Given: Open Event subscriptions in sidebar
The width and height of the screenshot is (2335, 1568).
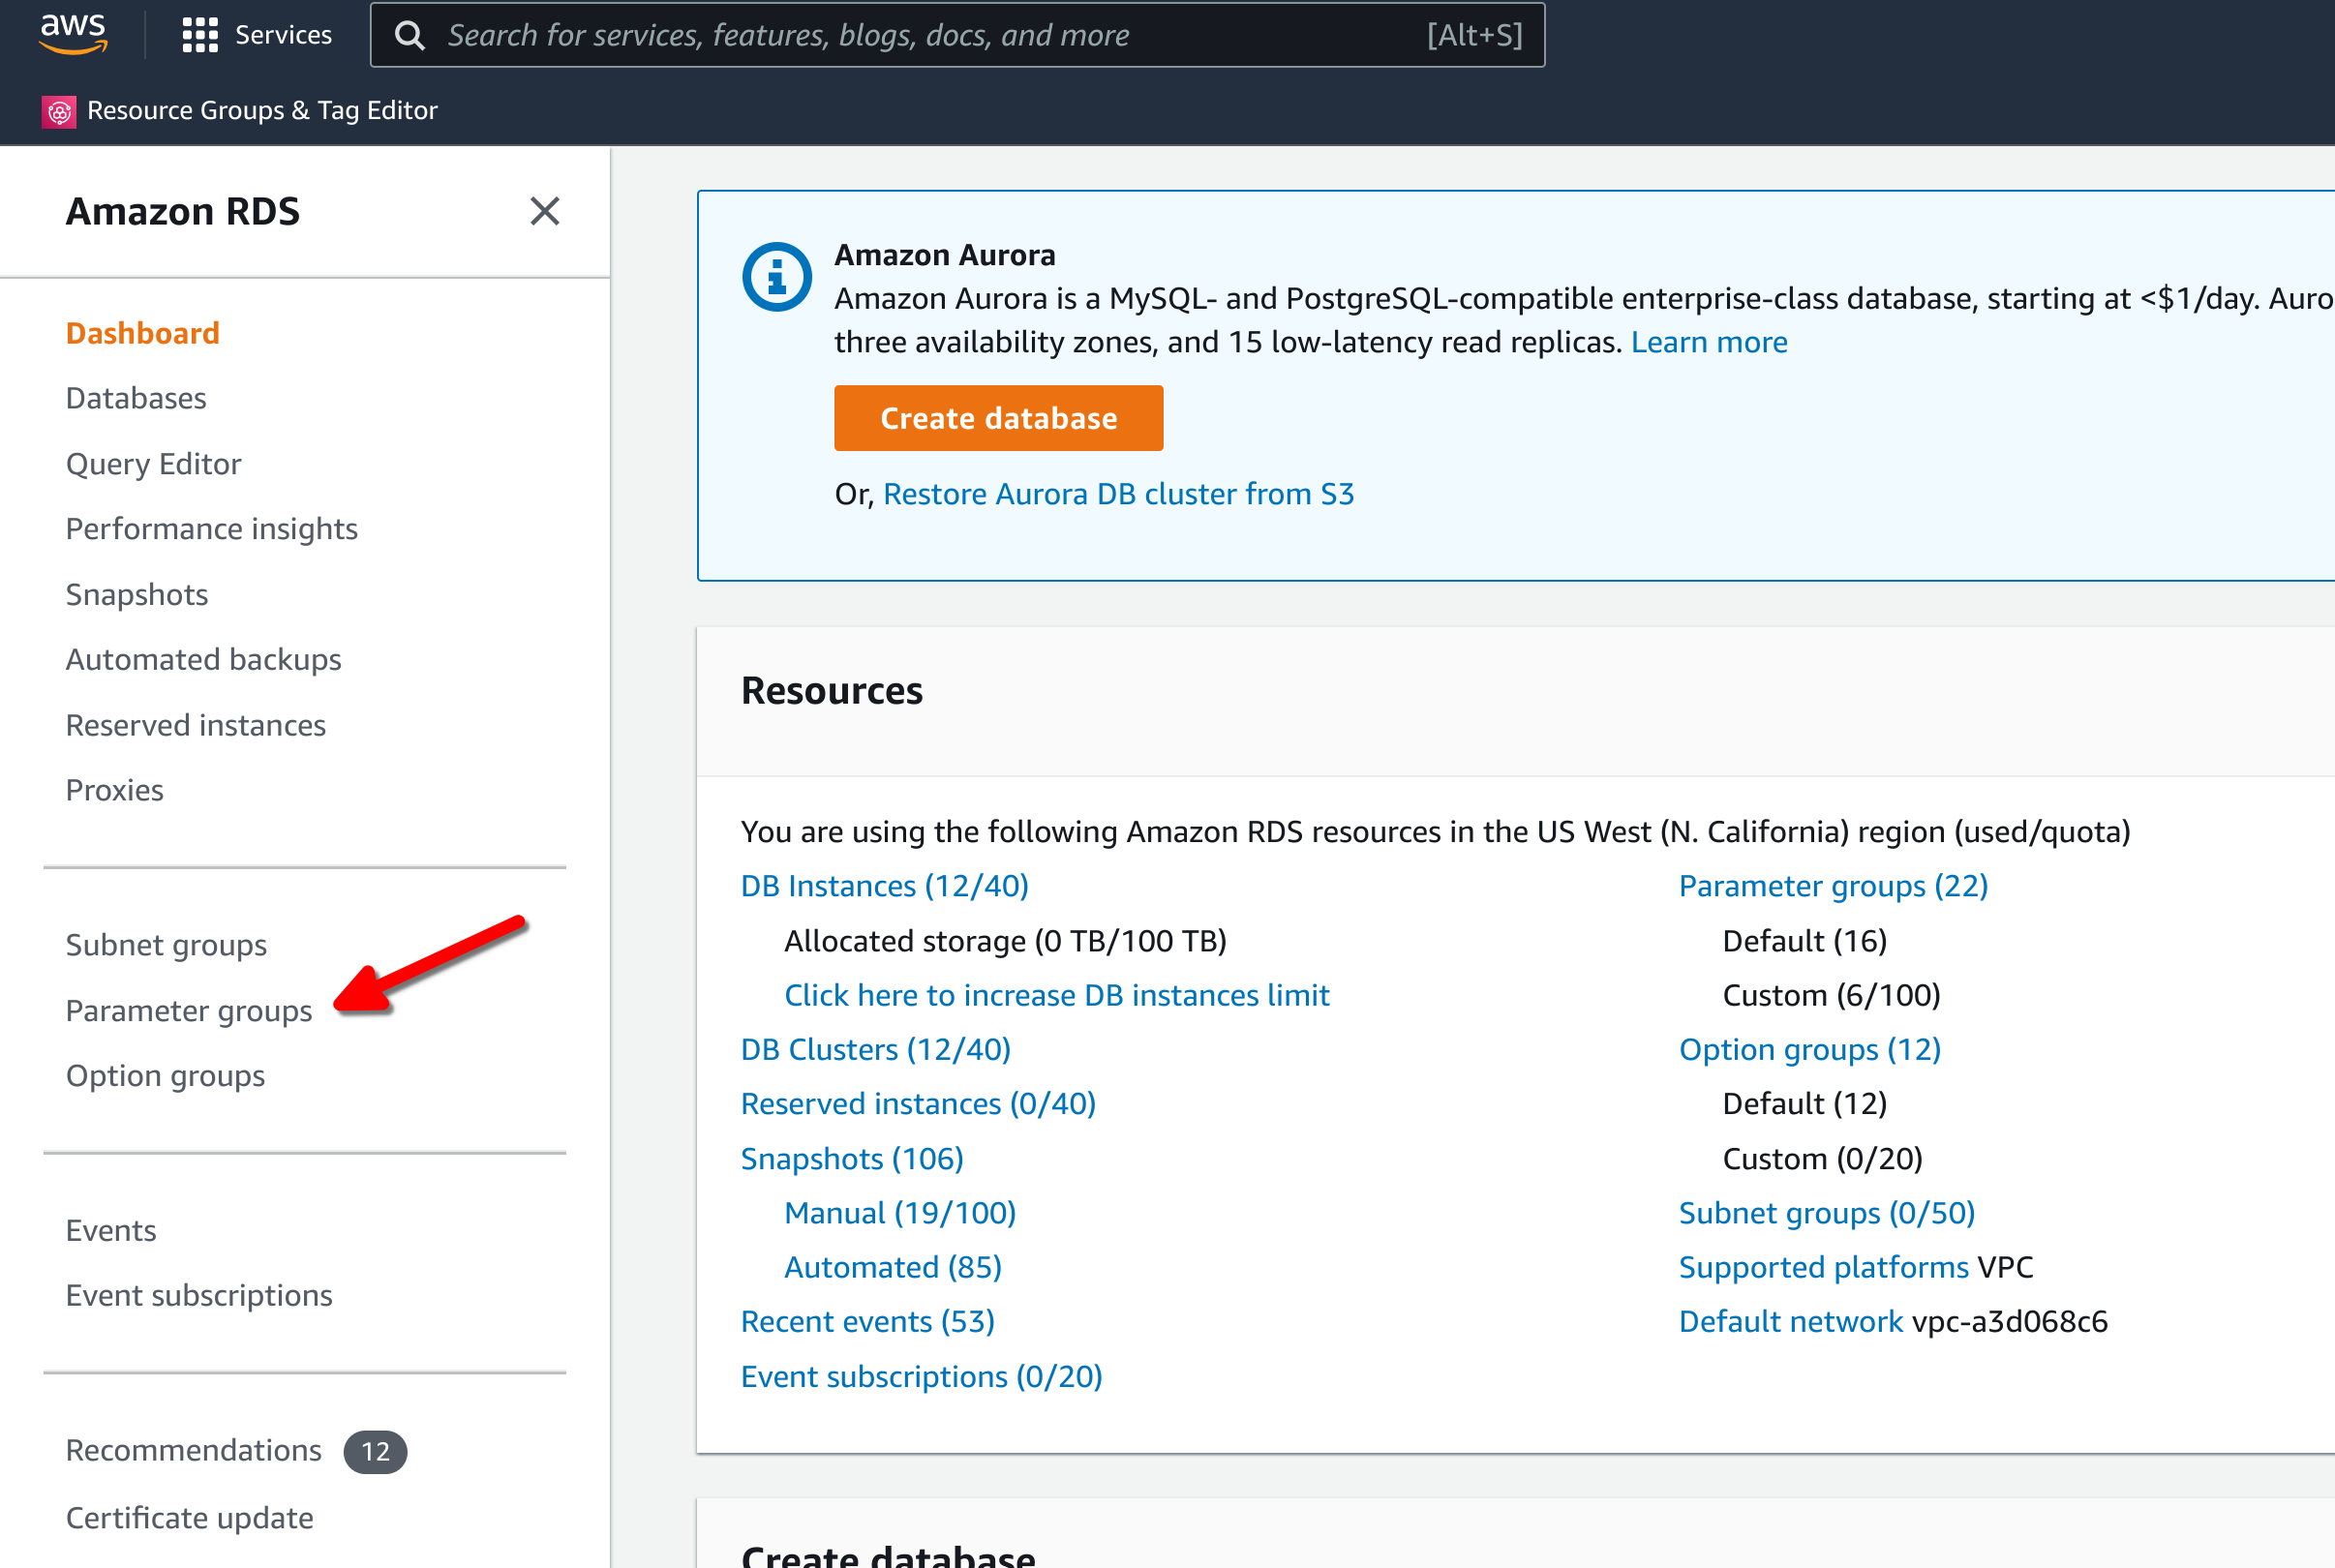Looking at the screenshot, I should pyautogui.click(x=199, y=1295).
